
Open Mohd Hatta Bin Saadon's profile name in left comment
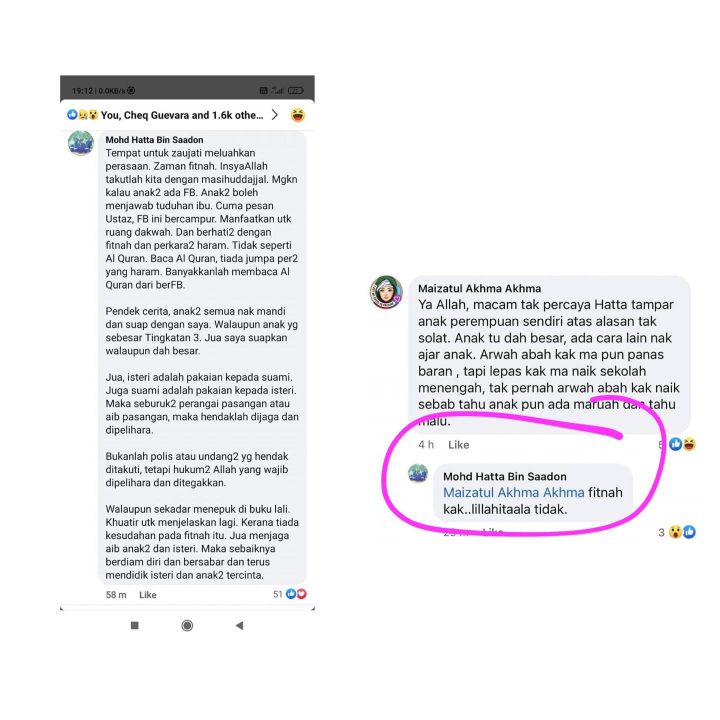pyautogui.click(x=154, y=140)
